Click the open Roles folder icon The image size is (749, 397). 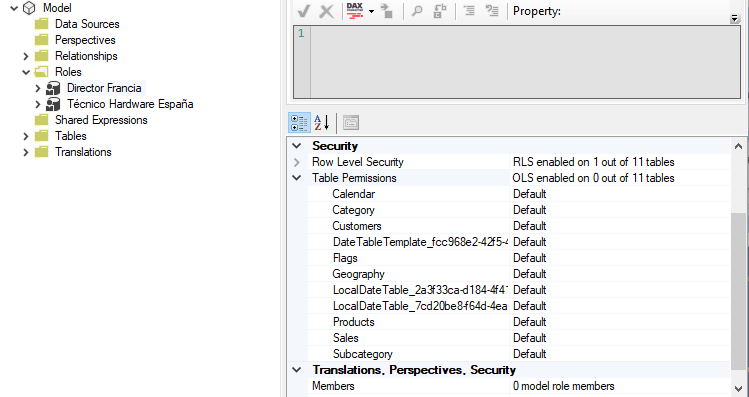(42, 72)
